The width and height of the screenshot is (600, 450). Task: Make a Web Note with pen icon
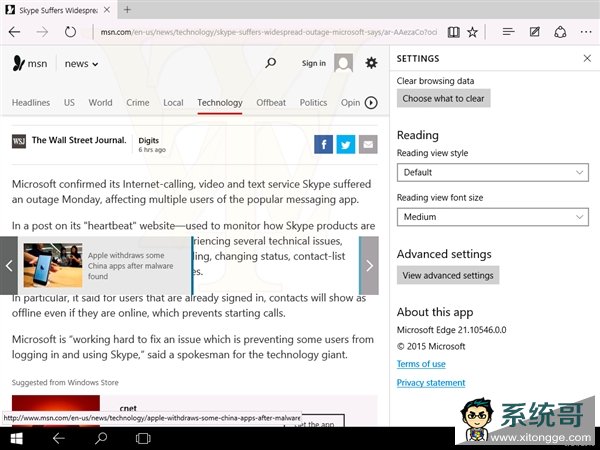pos(534,32)
